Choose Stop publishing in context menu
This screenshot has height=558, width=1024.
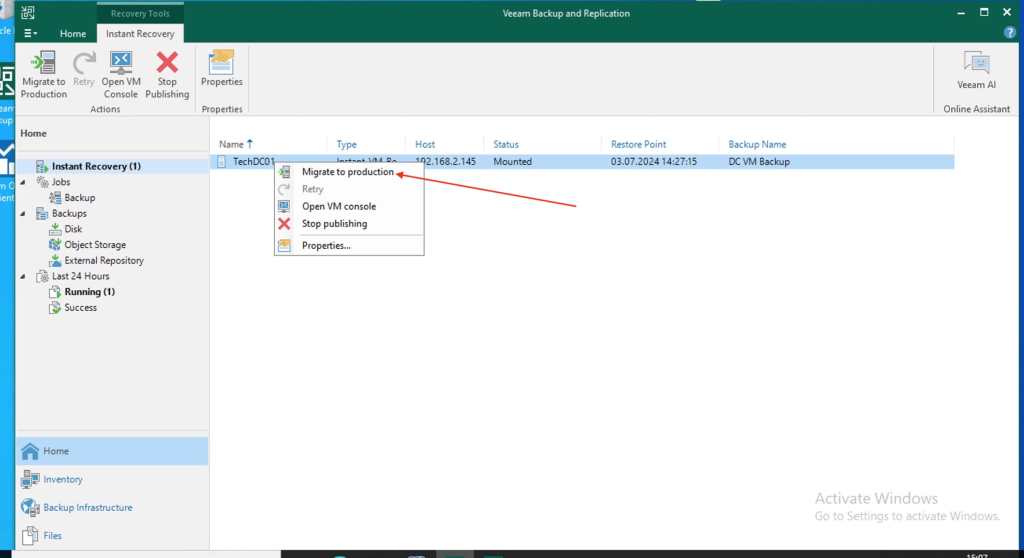coord(349,223)
